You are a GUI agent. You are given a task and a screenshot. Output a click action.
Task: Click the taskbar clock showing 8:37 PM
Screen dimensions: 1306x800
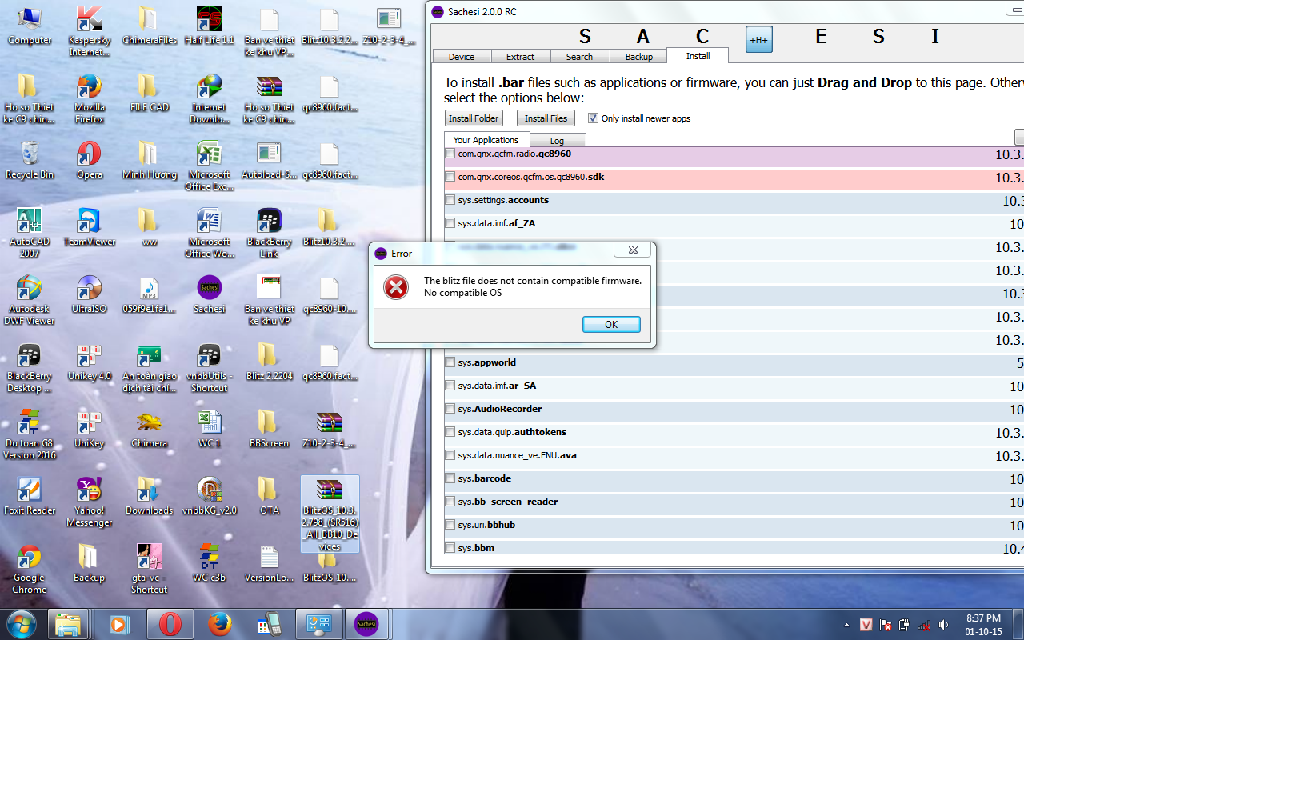coord(983,625)
